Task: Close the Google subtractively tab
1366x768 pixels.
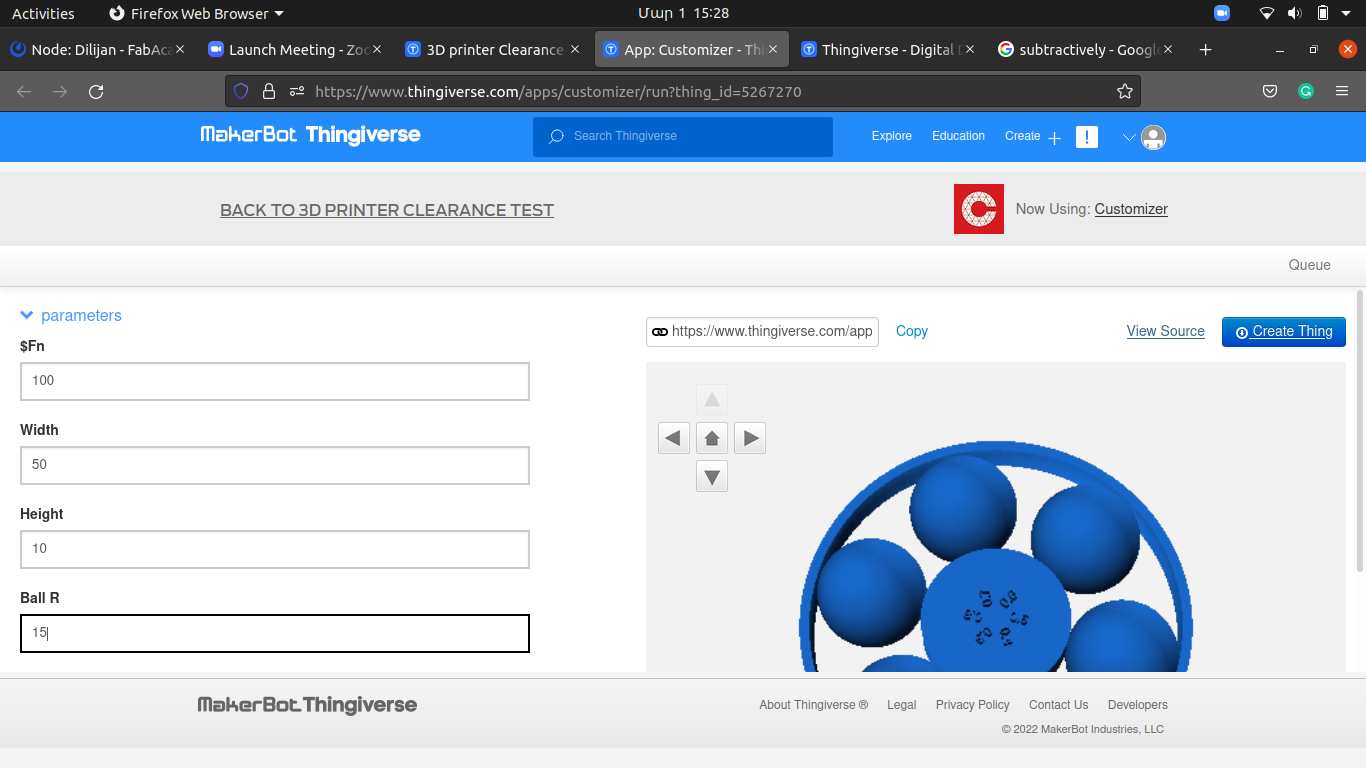Action: pos(1167,49)
